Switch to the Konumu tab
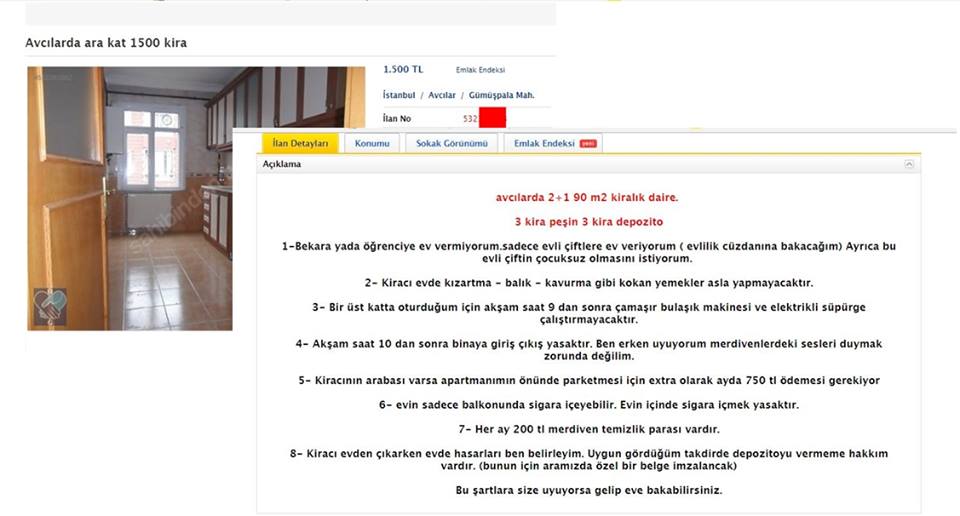960x516 pixels. click(372, 143)
